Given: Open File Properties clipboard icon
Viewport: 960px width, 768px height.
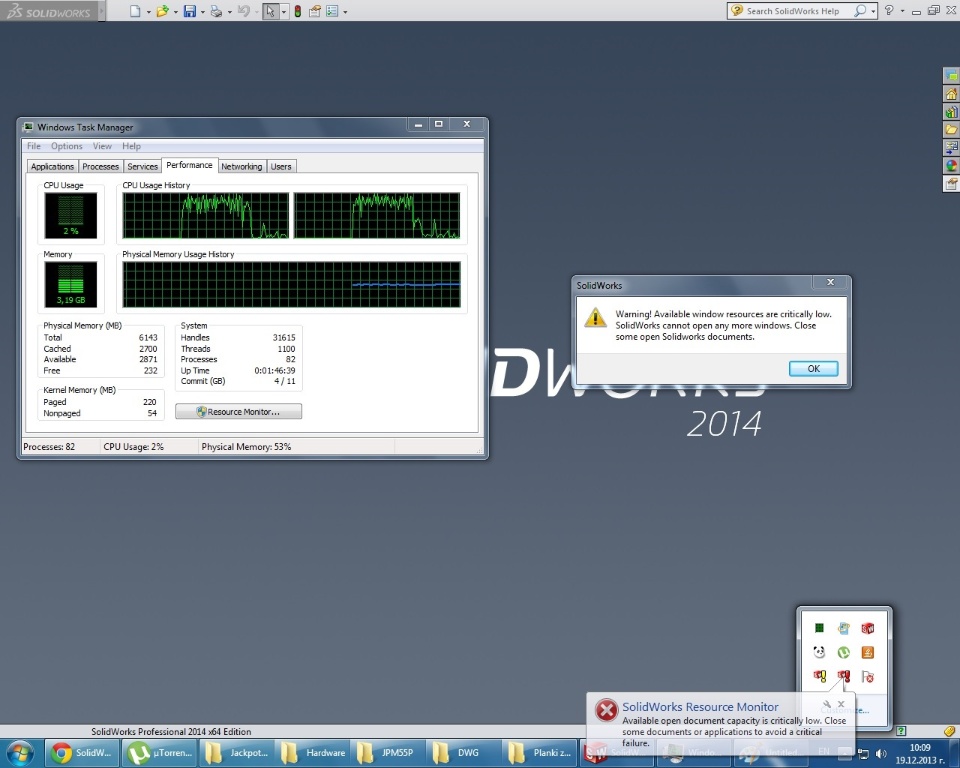Looking at the screenshot, I should 315,11.
